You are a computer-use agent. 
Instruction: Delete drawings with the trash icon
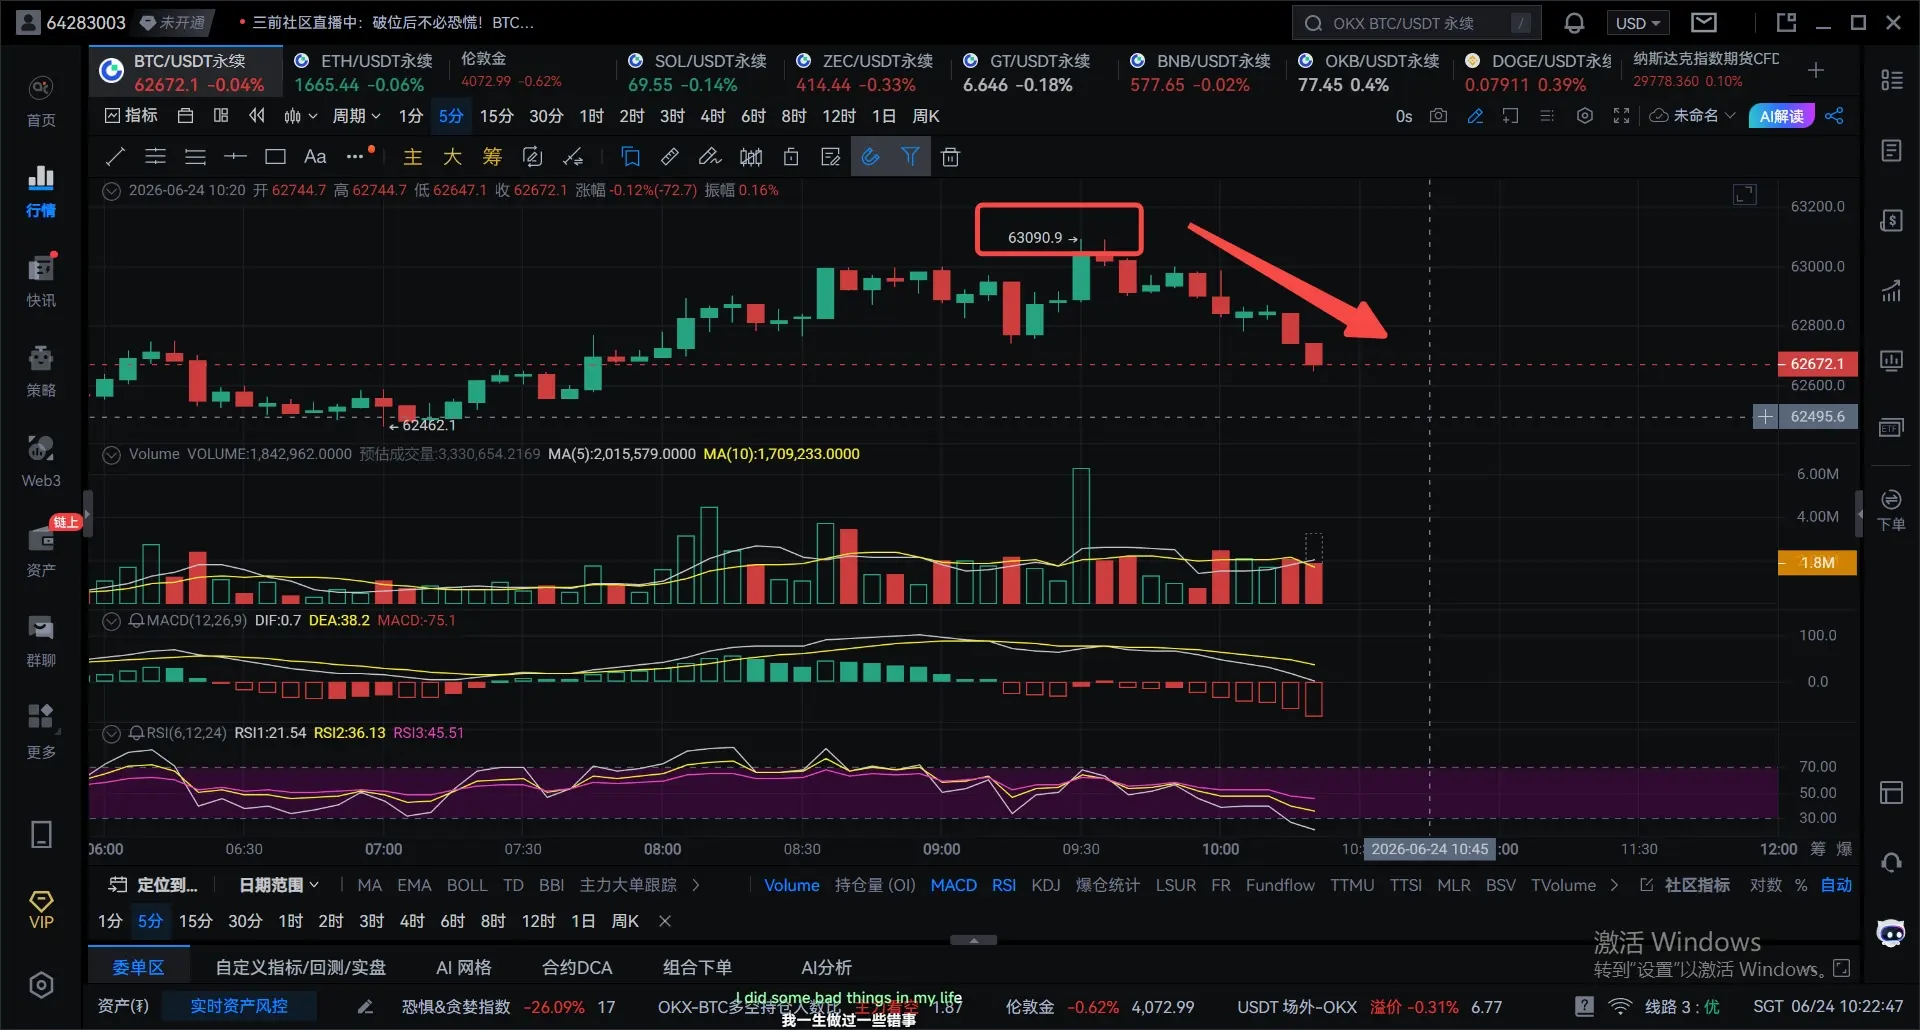pos(950,156)
